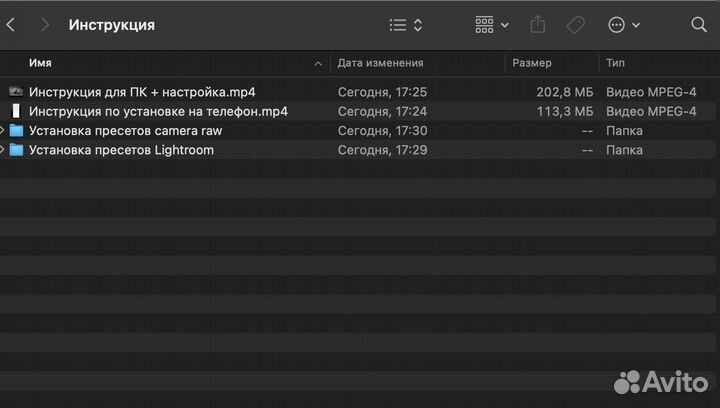Go back with the left arrow
The height and width of the screenshot is (408, 720).
coord(11,25)
